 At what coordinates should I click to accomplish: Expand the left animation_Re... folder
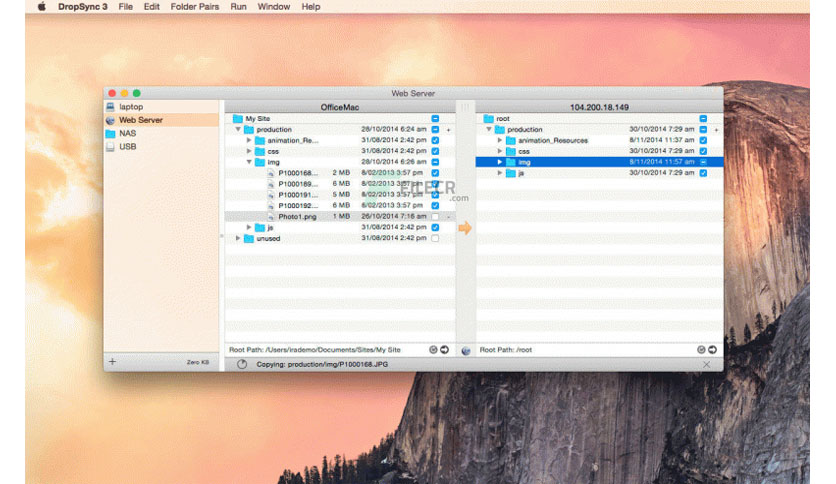click(249, 140)
